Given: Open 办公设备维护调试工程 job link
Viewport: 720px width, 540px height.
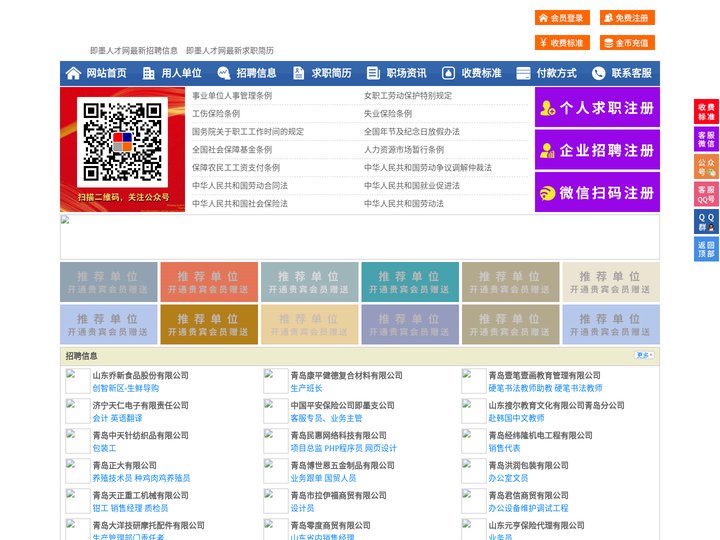Looking at the screenshot, I should pos(528,508).
